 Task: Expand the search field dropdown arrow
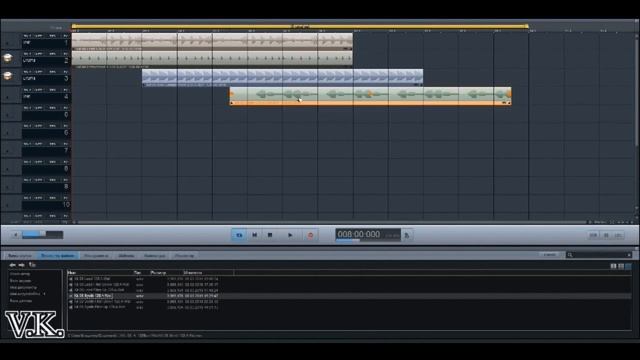click(x=629, y=255)
